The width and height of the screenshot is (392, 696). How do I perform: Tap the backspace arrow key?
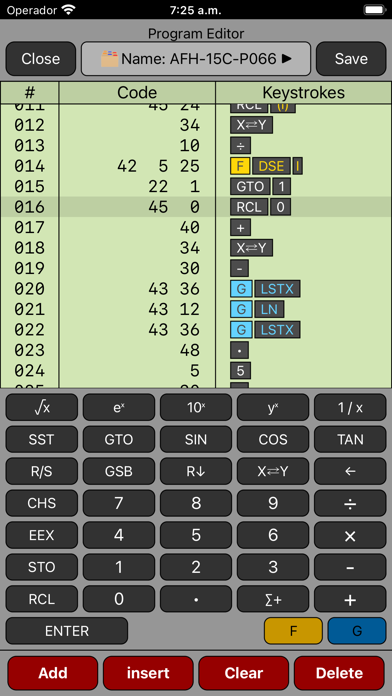[x=350, y=471]
